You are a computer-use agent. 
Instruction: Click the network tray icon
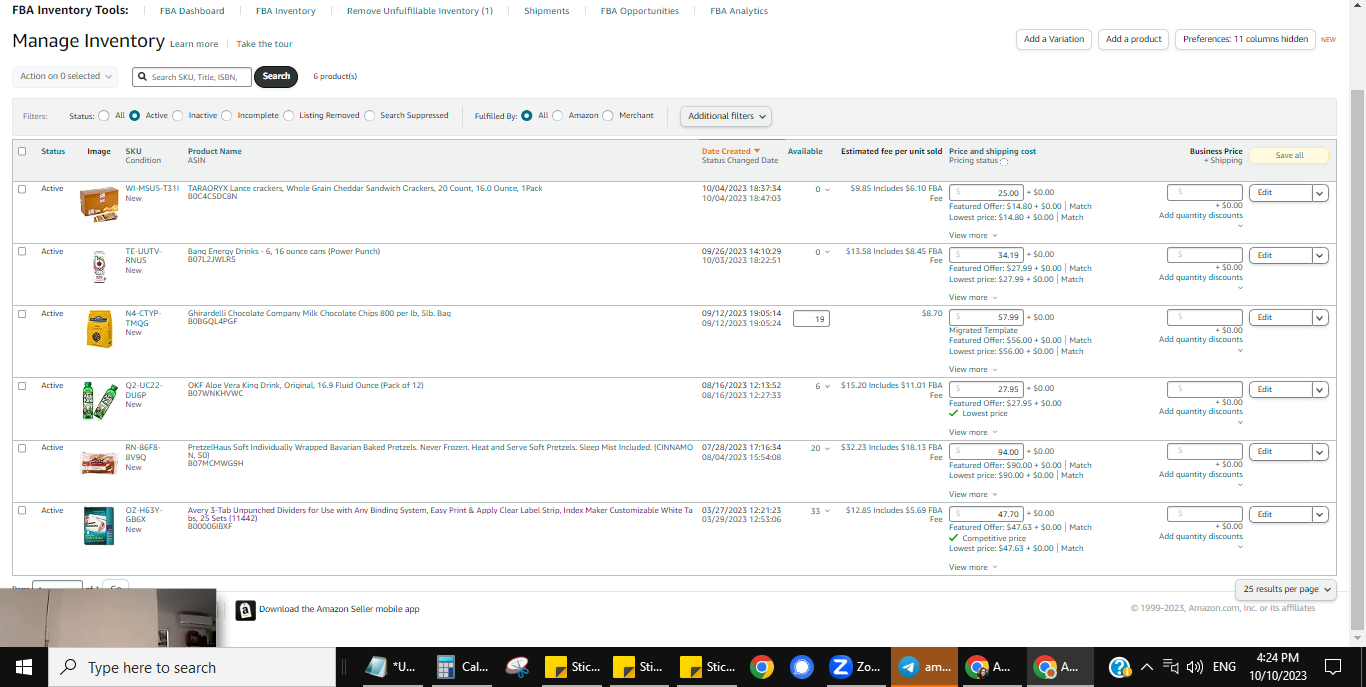[x=1170, y=667]
